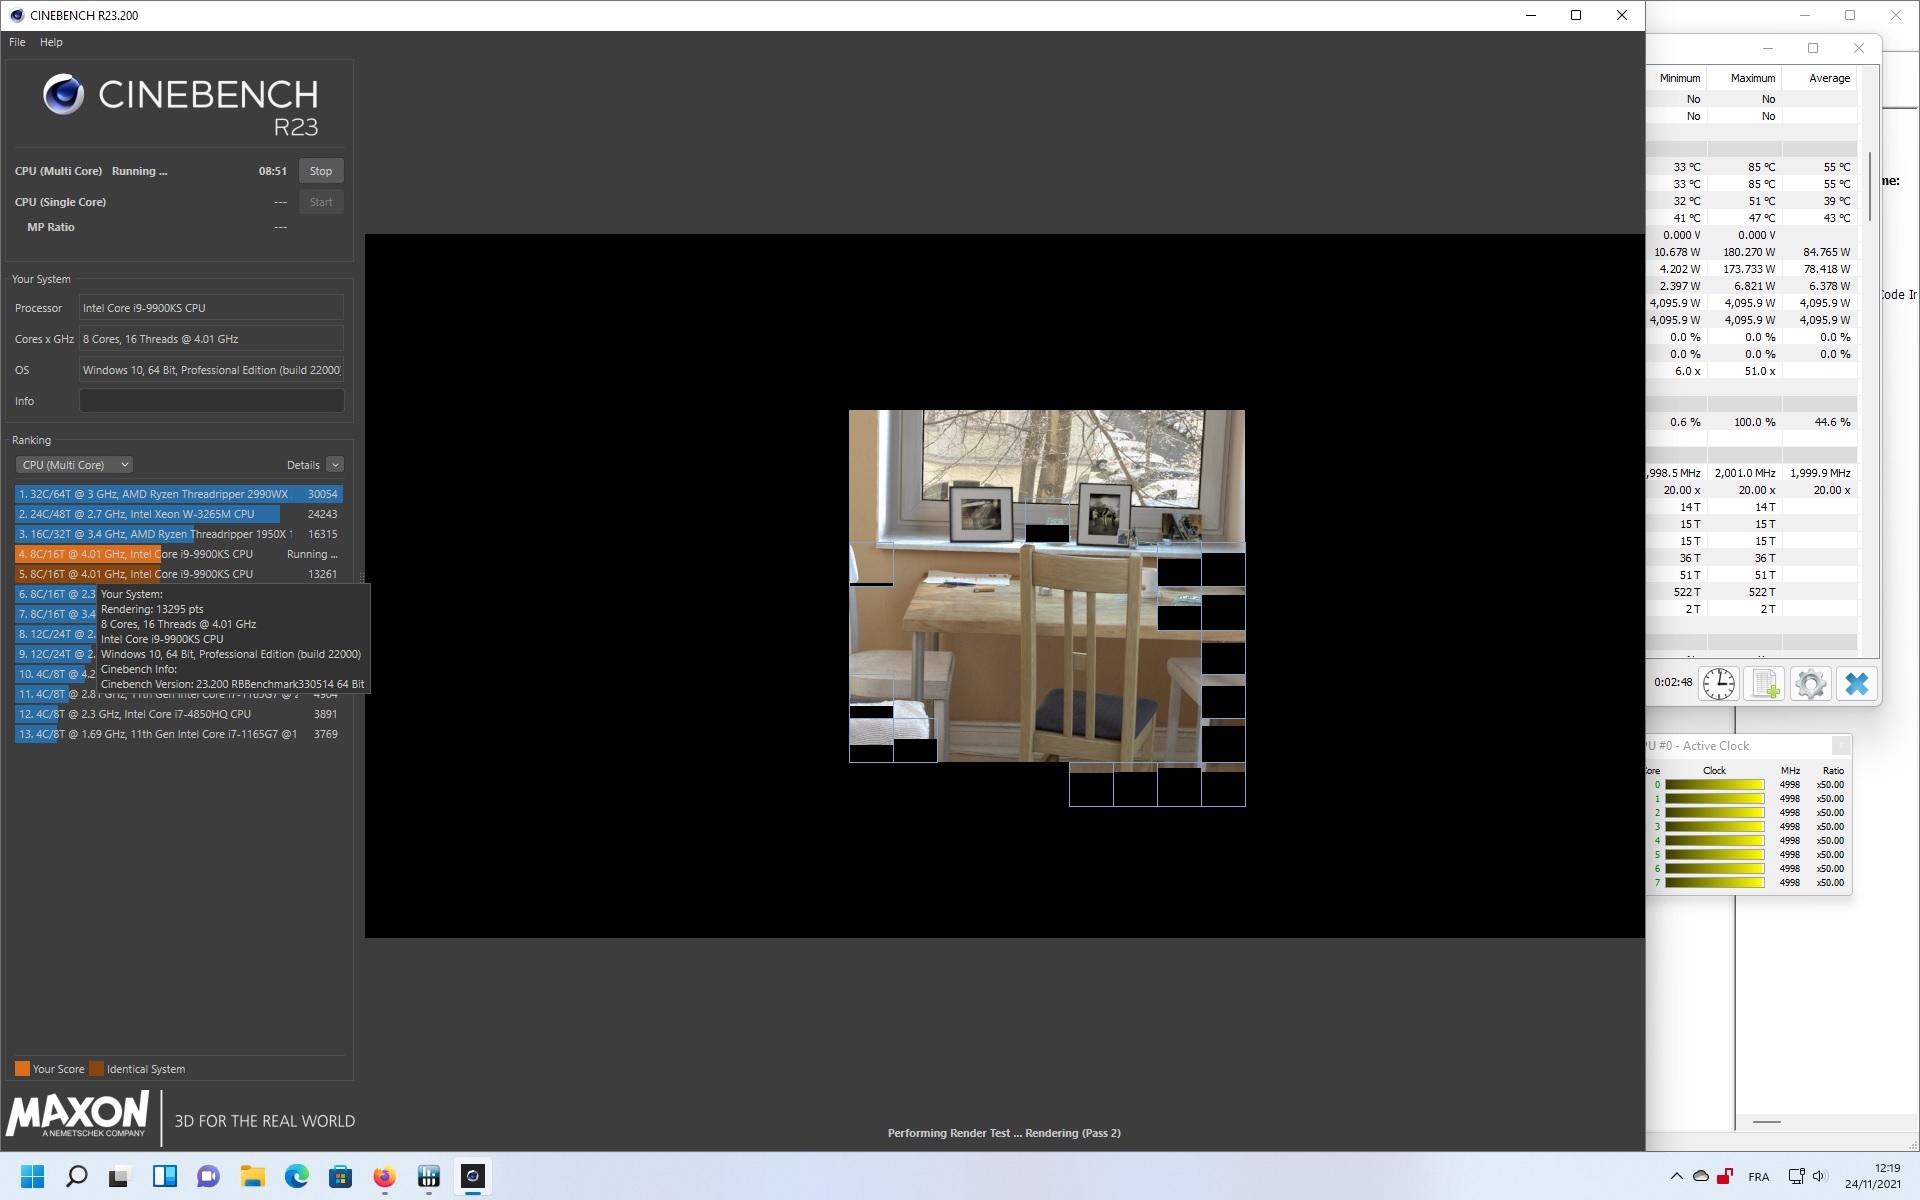The image size is (1920, 1200).
Task: Click the sensor window vertical scrollbar
Action: (x=1868, y=187)
